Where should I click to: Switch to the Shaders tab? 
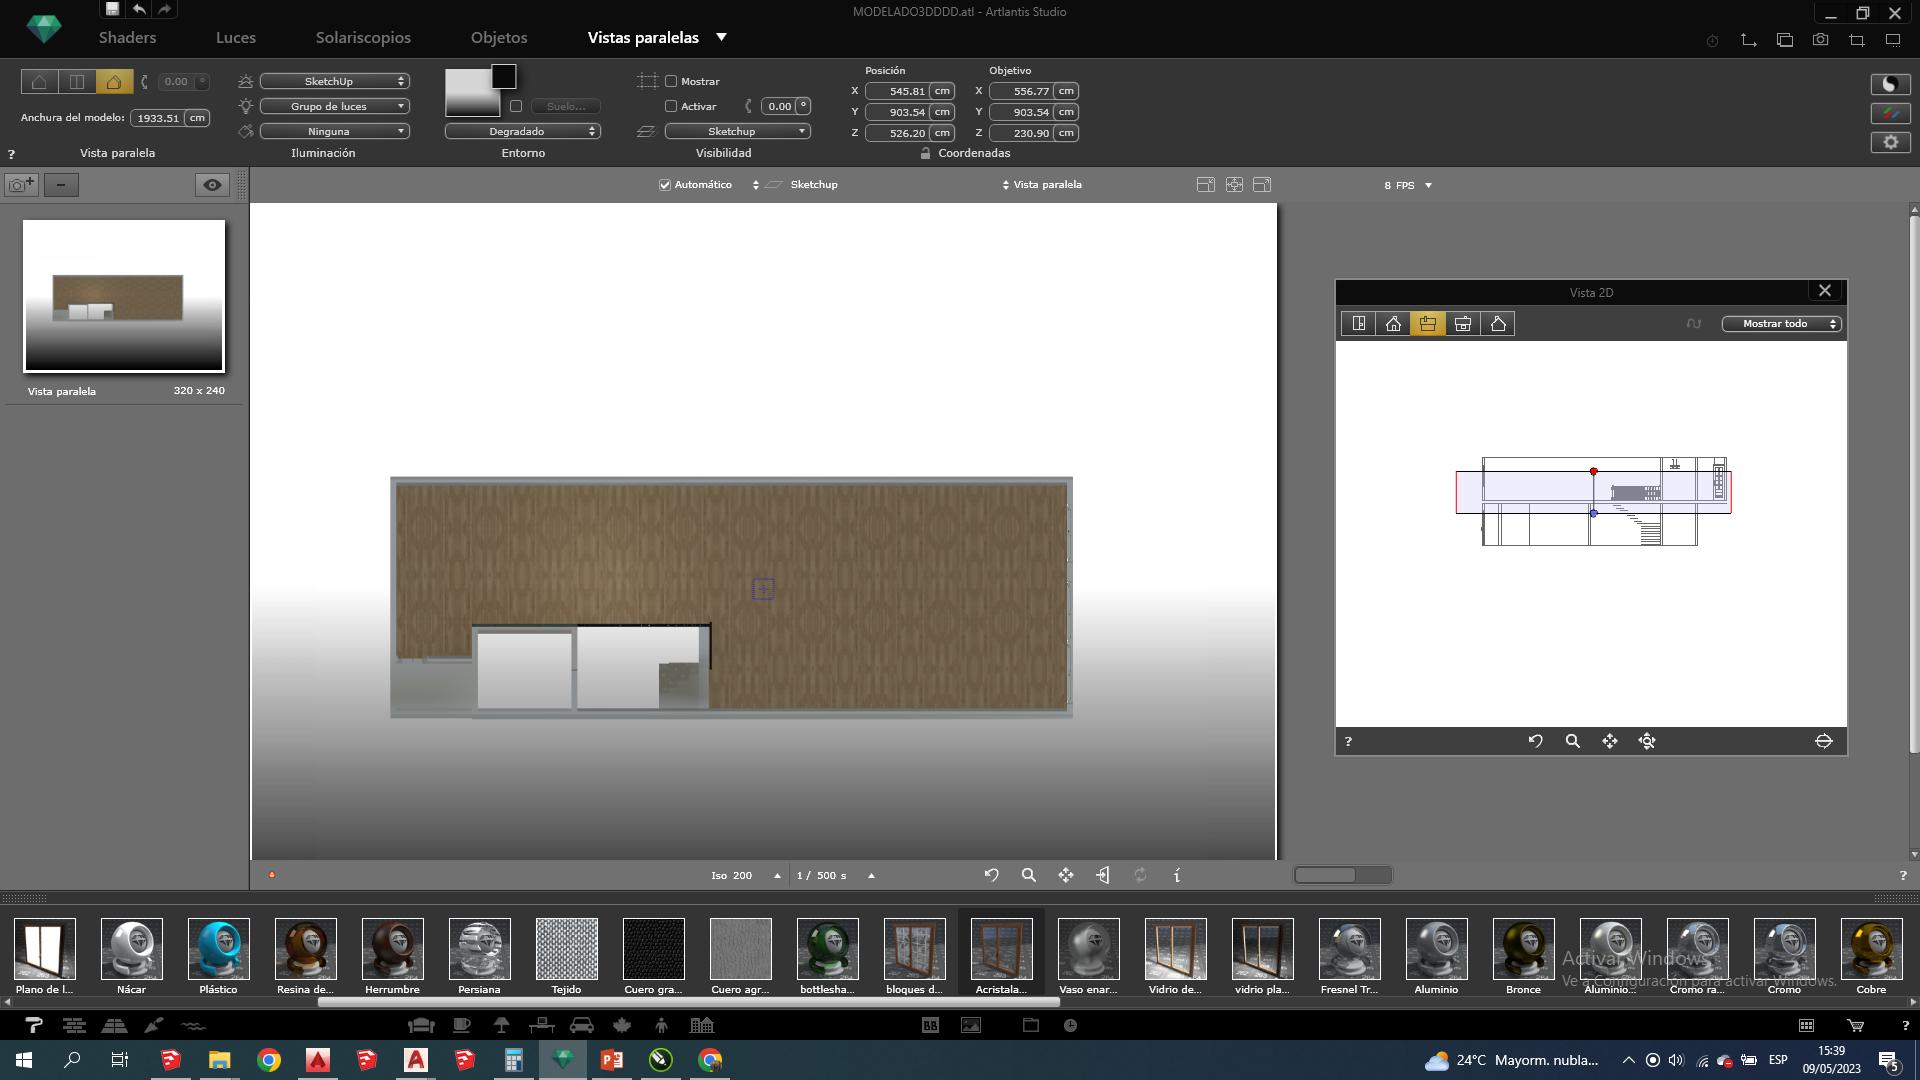(127, 37)
